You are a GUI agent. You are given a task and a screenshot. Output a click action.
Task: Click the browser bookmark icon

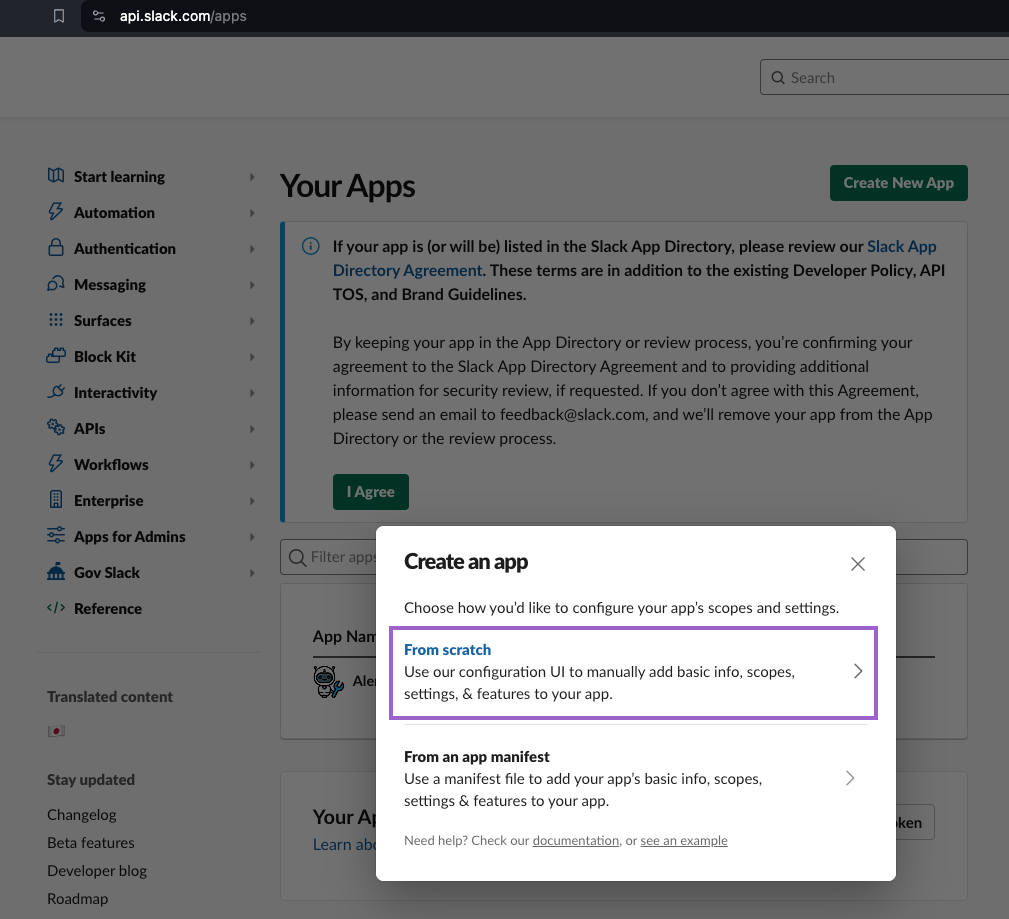(x=59, y=16)
